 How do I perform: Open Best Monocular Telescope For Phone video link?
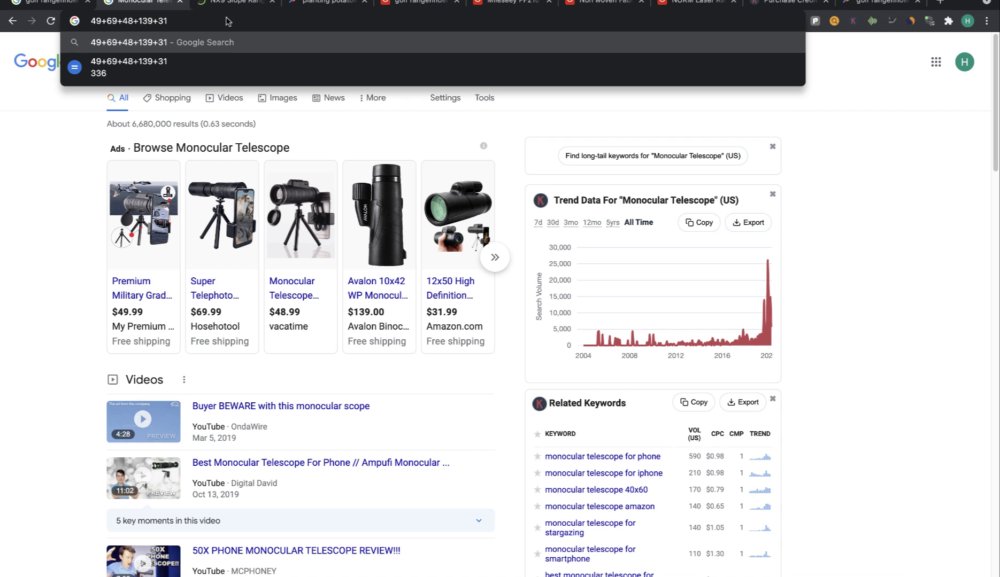pos(321,462)
